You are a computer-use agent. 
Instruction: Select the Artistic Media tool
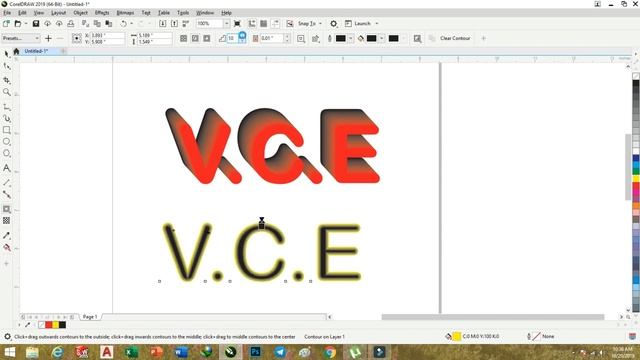[x=7, y=118]
